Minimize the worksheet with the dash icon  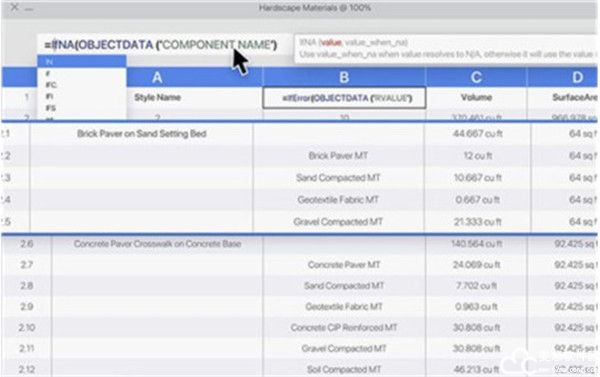pyautogui.click(x=29, y=8)
